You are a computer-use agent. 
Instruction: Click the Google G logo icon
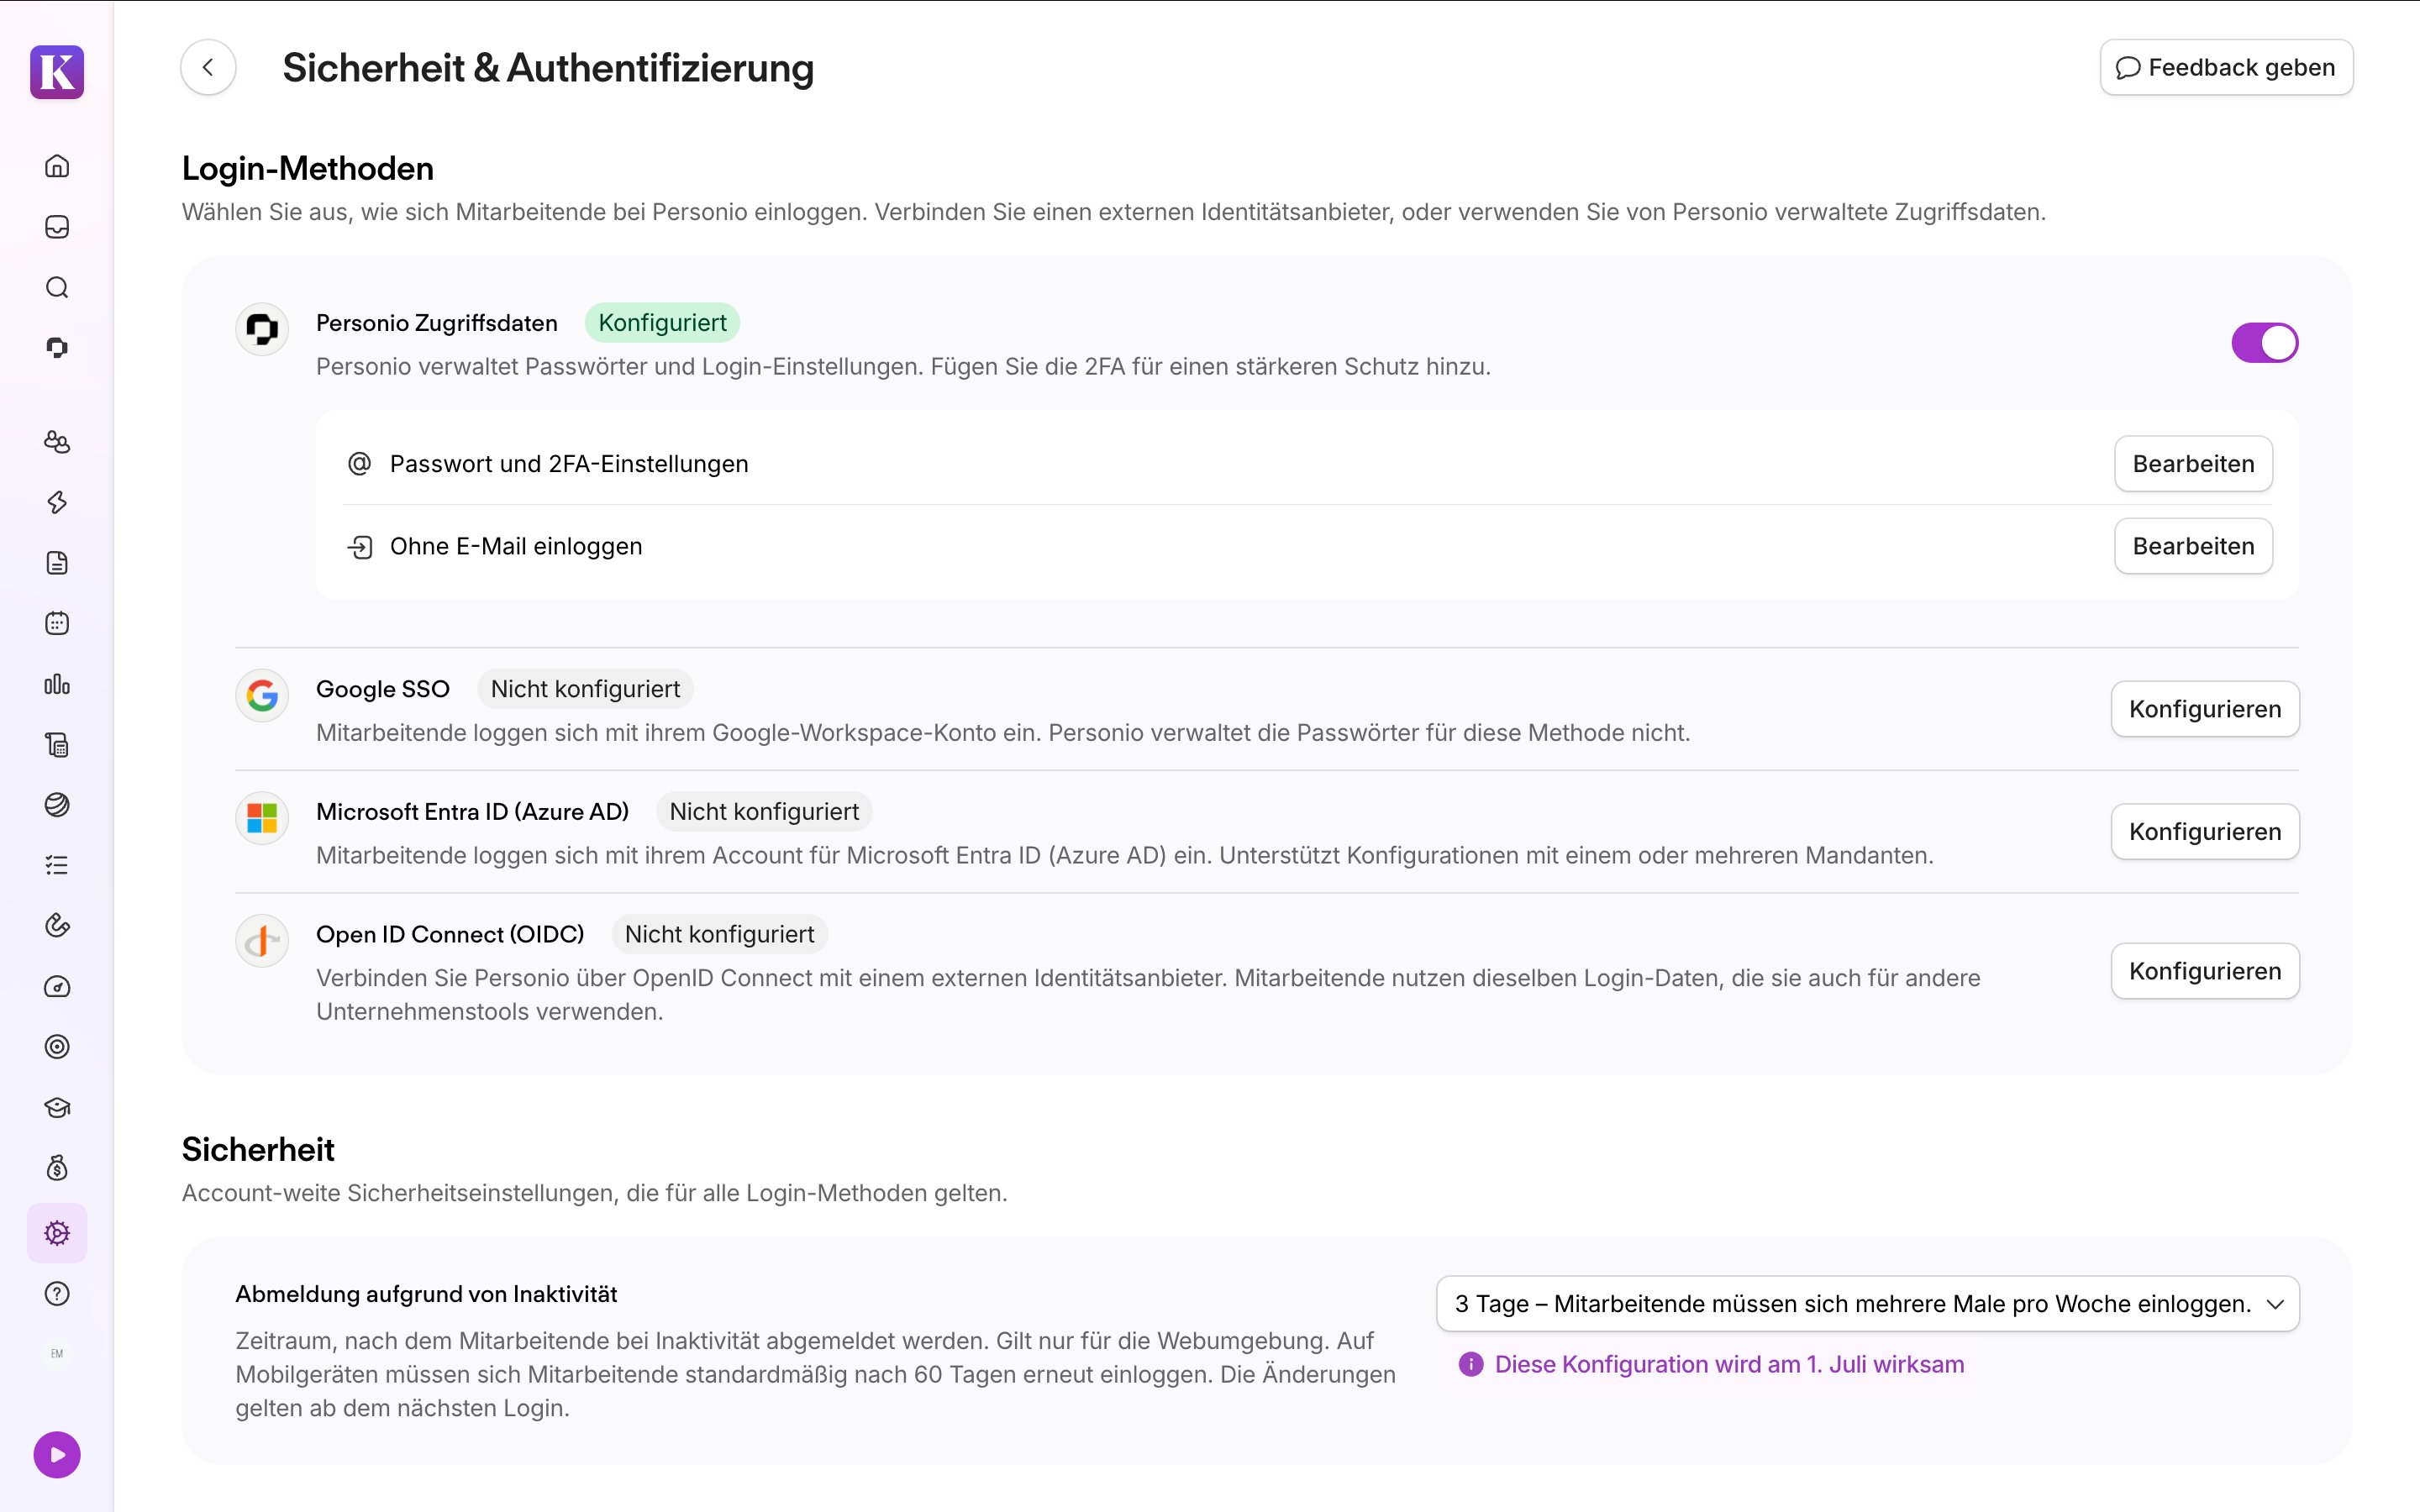(262, 695)
